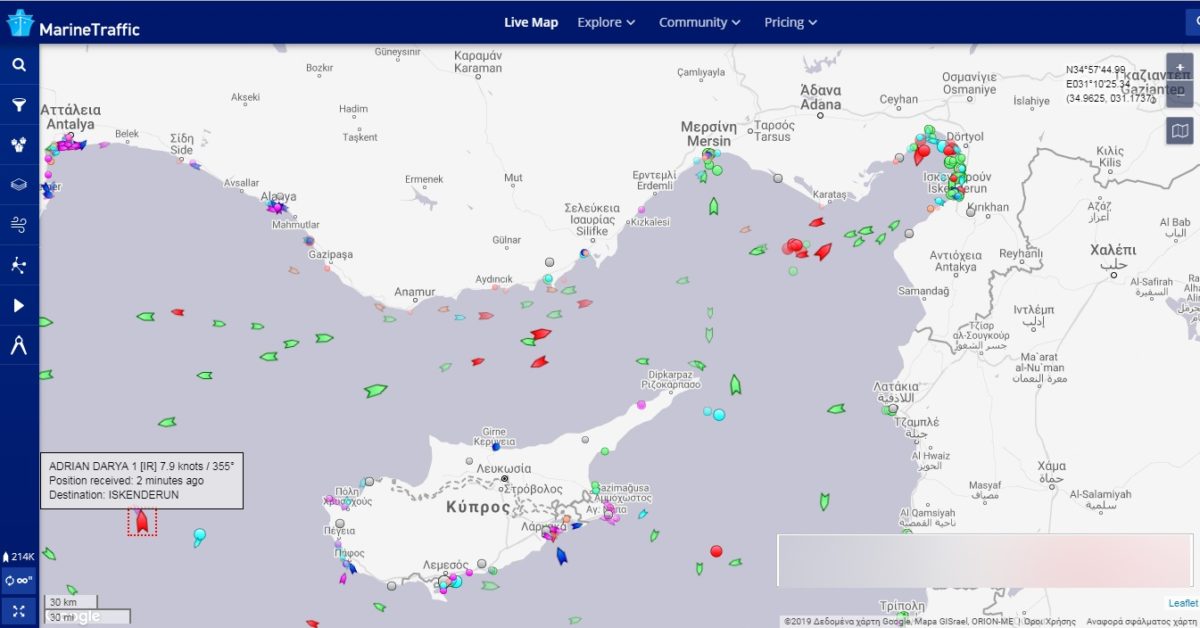Screen dimensions: 1200x628
Task: Select the Live Map tab
Action: (531, 22)
